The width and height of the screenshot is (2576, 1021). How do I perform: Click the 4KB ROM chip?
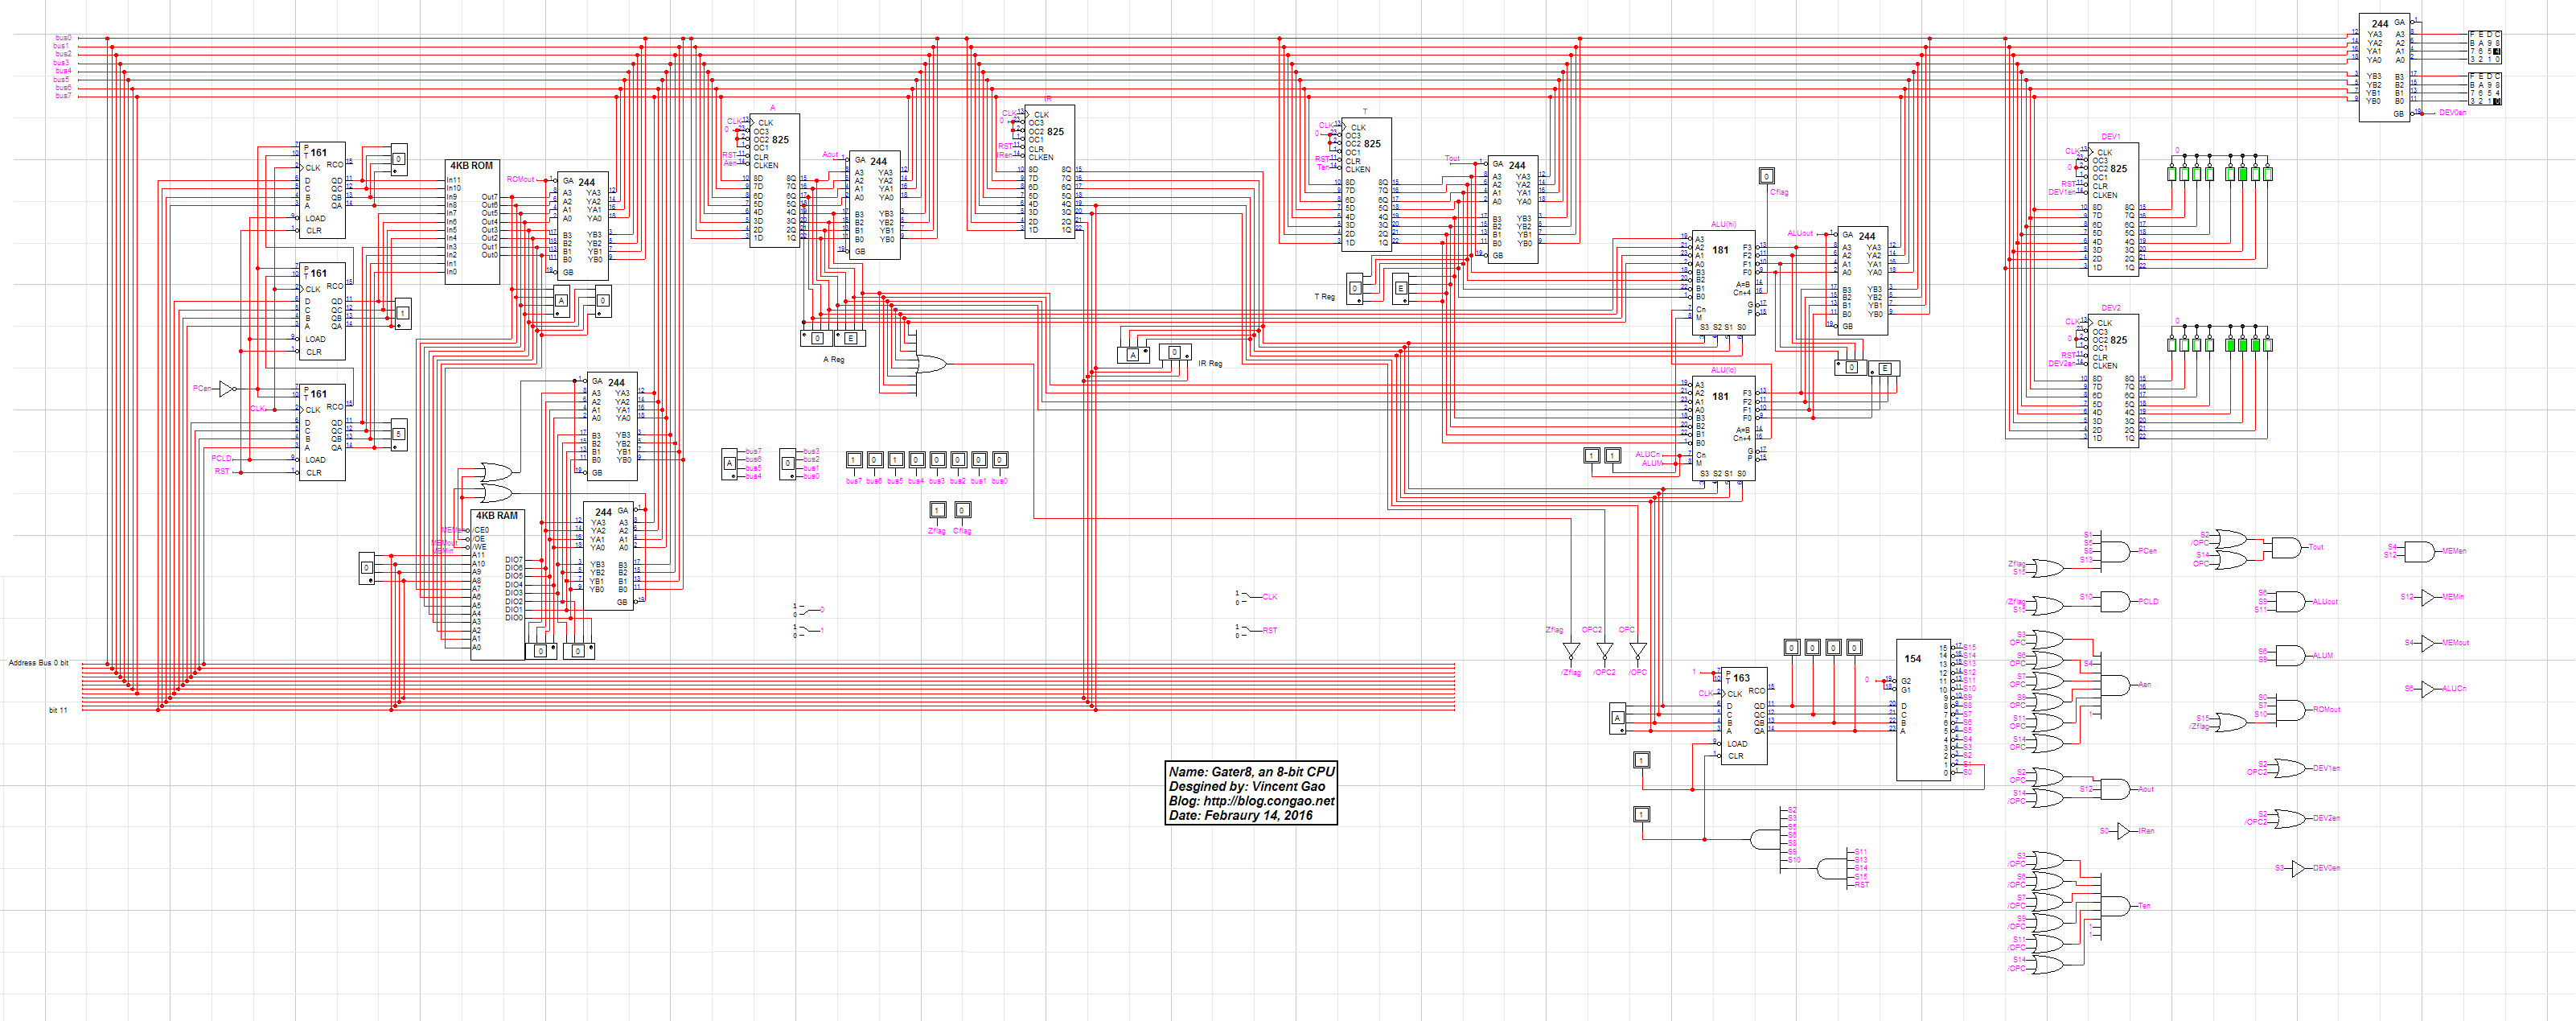472,222
